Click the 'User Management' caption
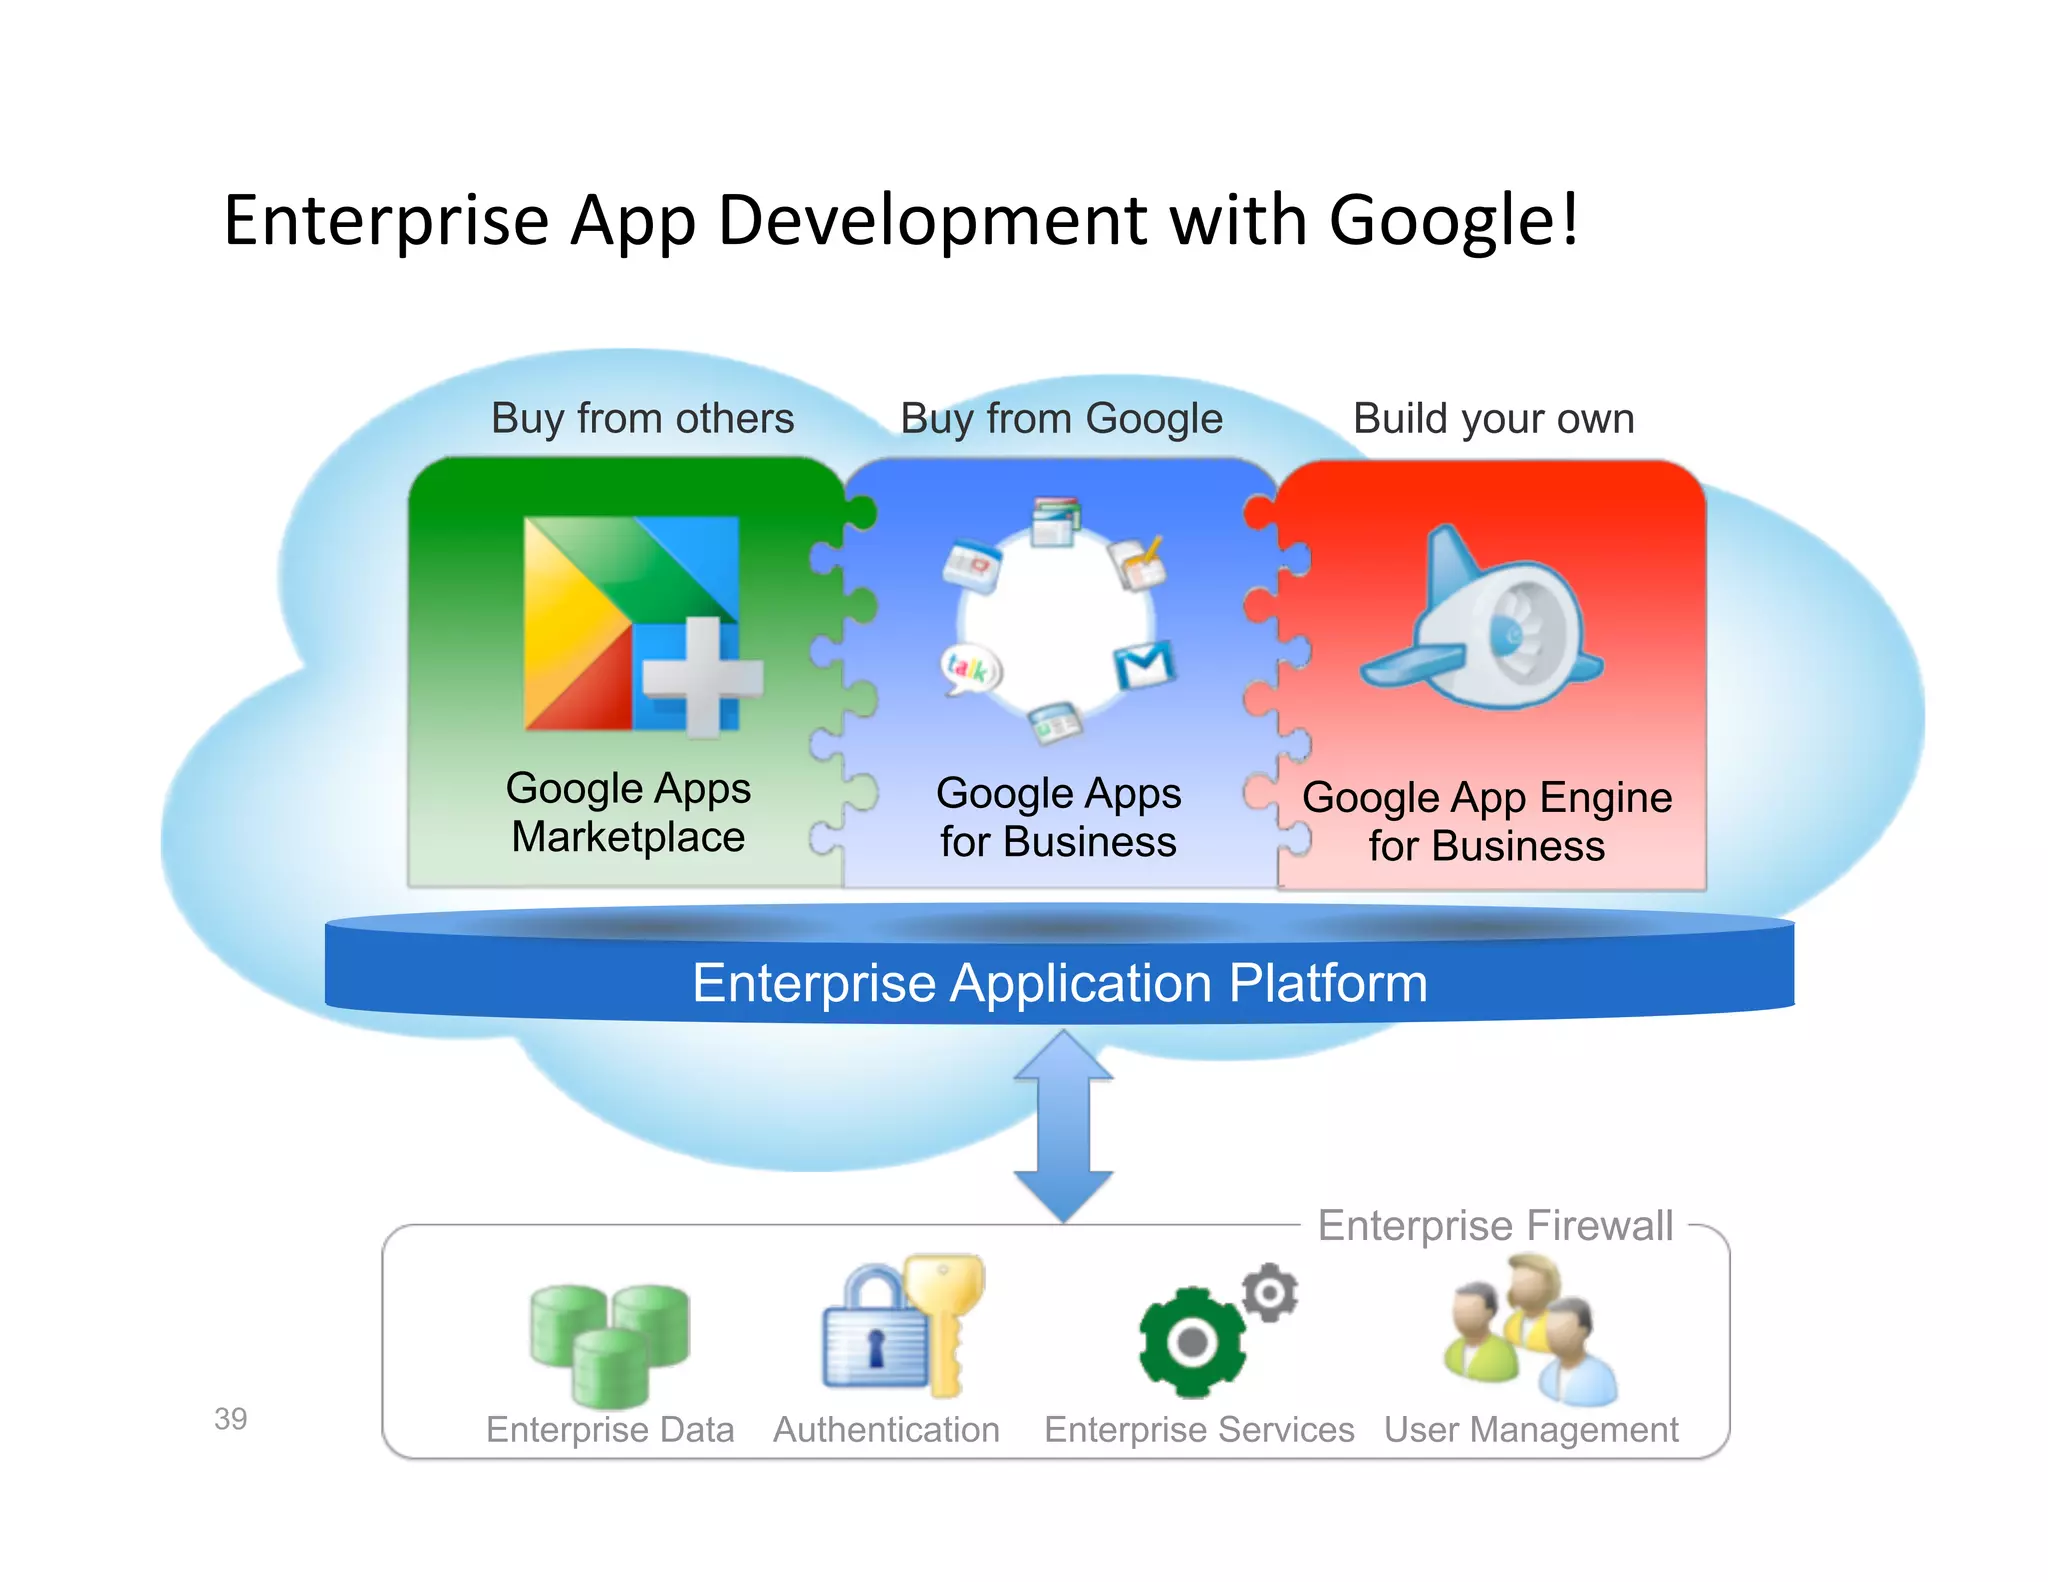 point(1531,1430)
